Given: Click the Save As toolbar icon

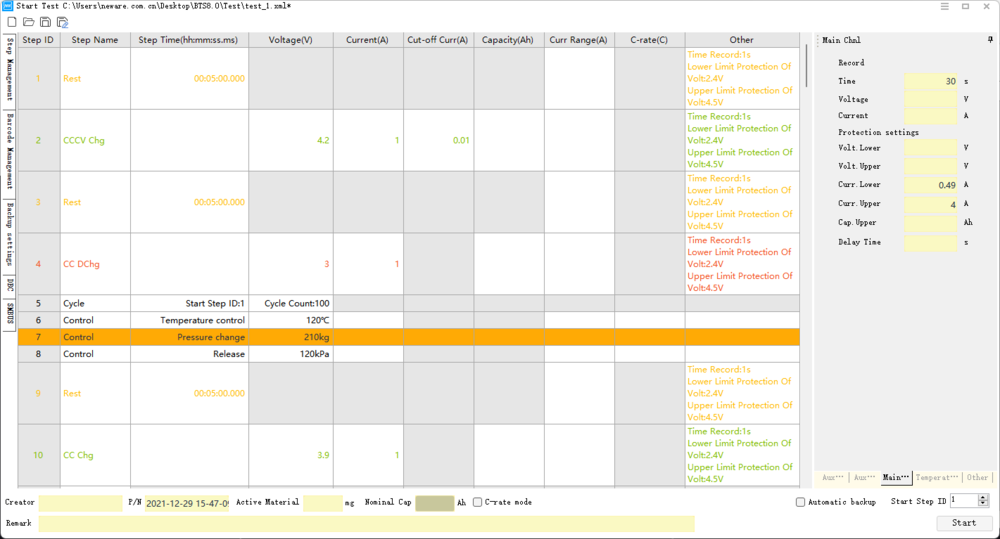Looking at the screenshot, I should 62,22.
